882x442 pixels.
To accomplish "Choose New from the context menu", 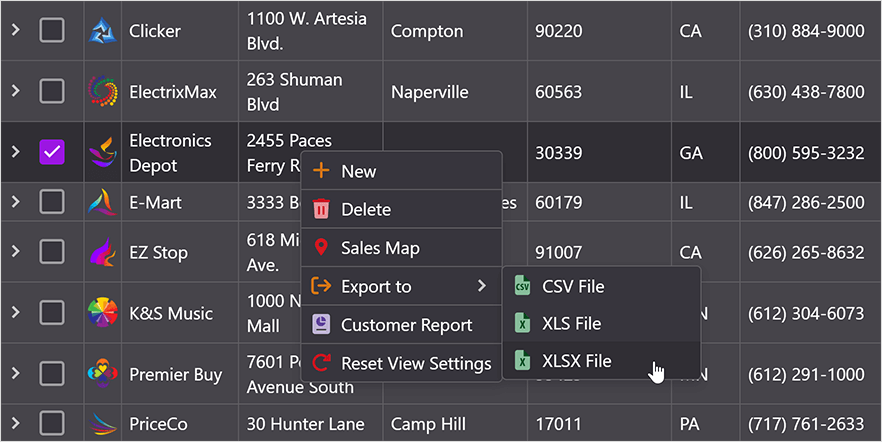I will (x=358, y=171).
